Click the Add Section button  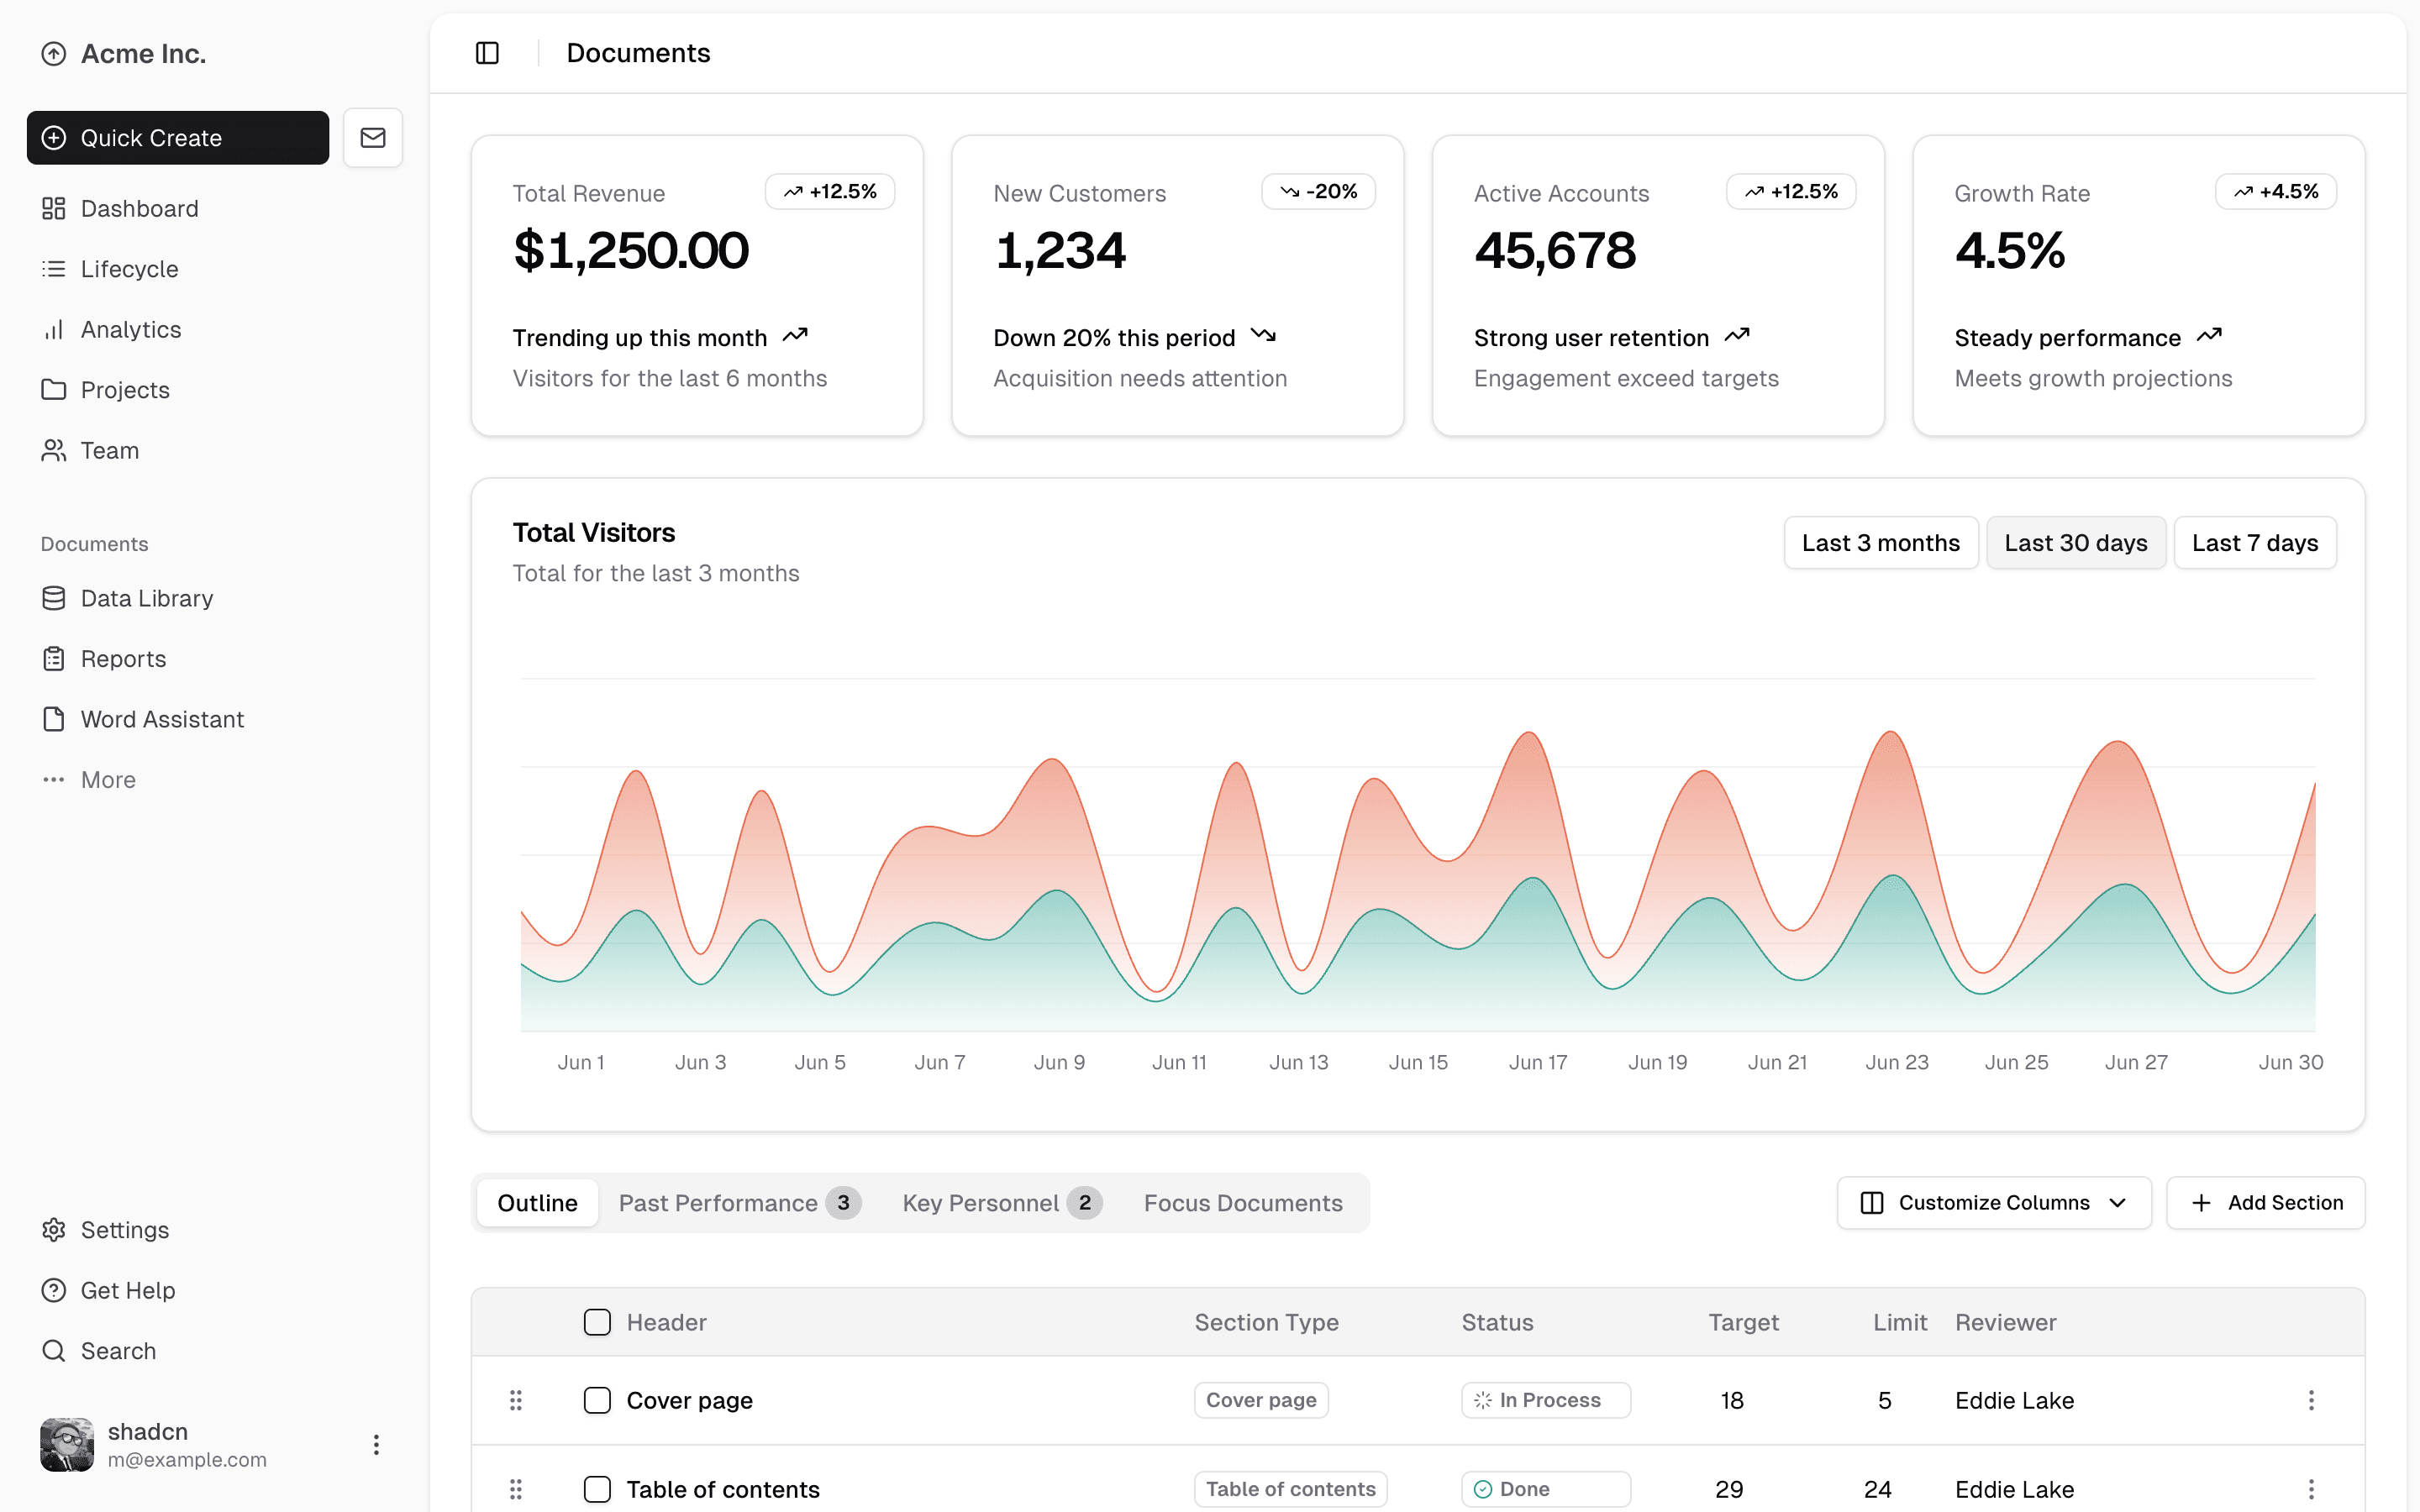pos(2265,1203)
